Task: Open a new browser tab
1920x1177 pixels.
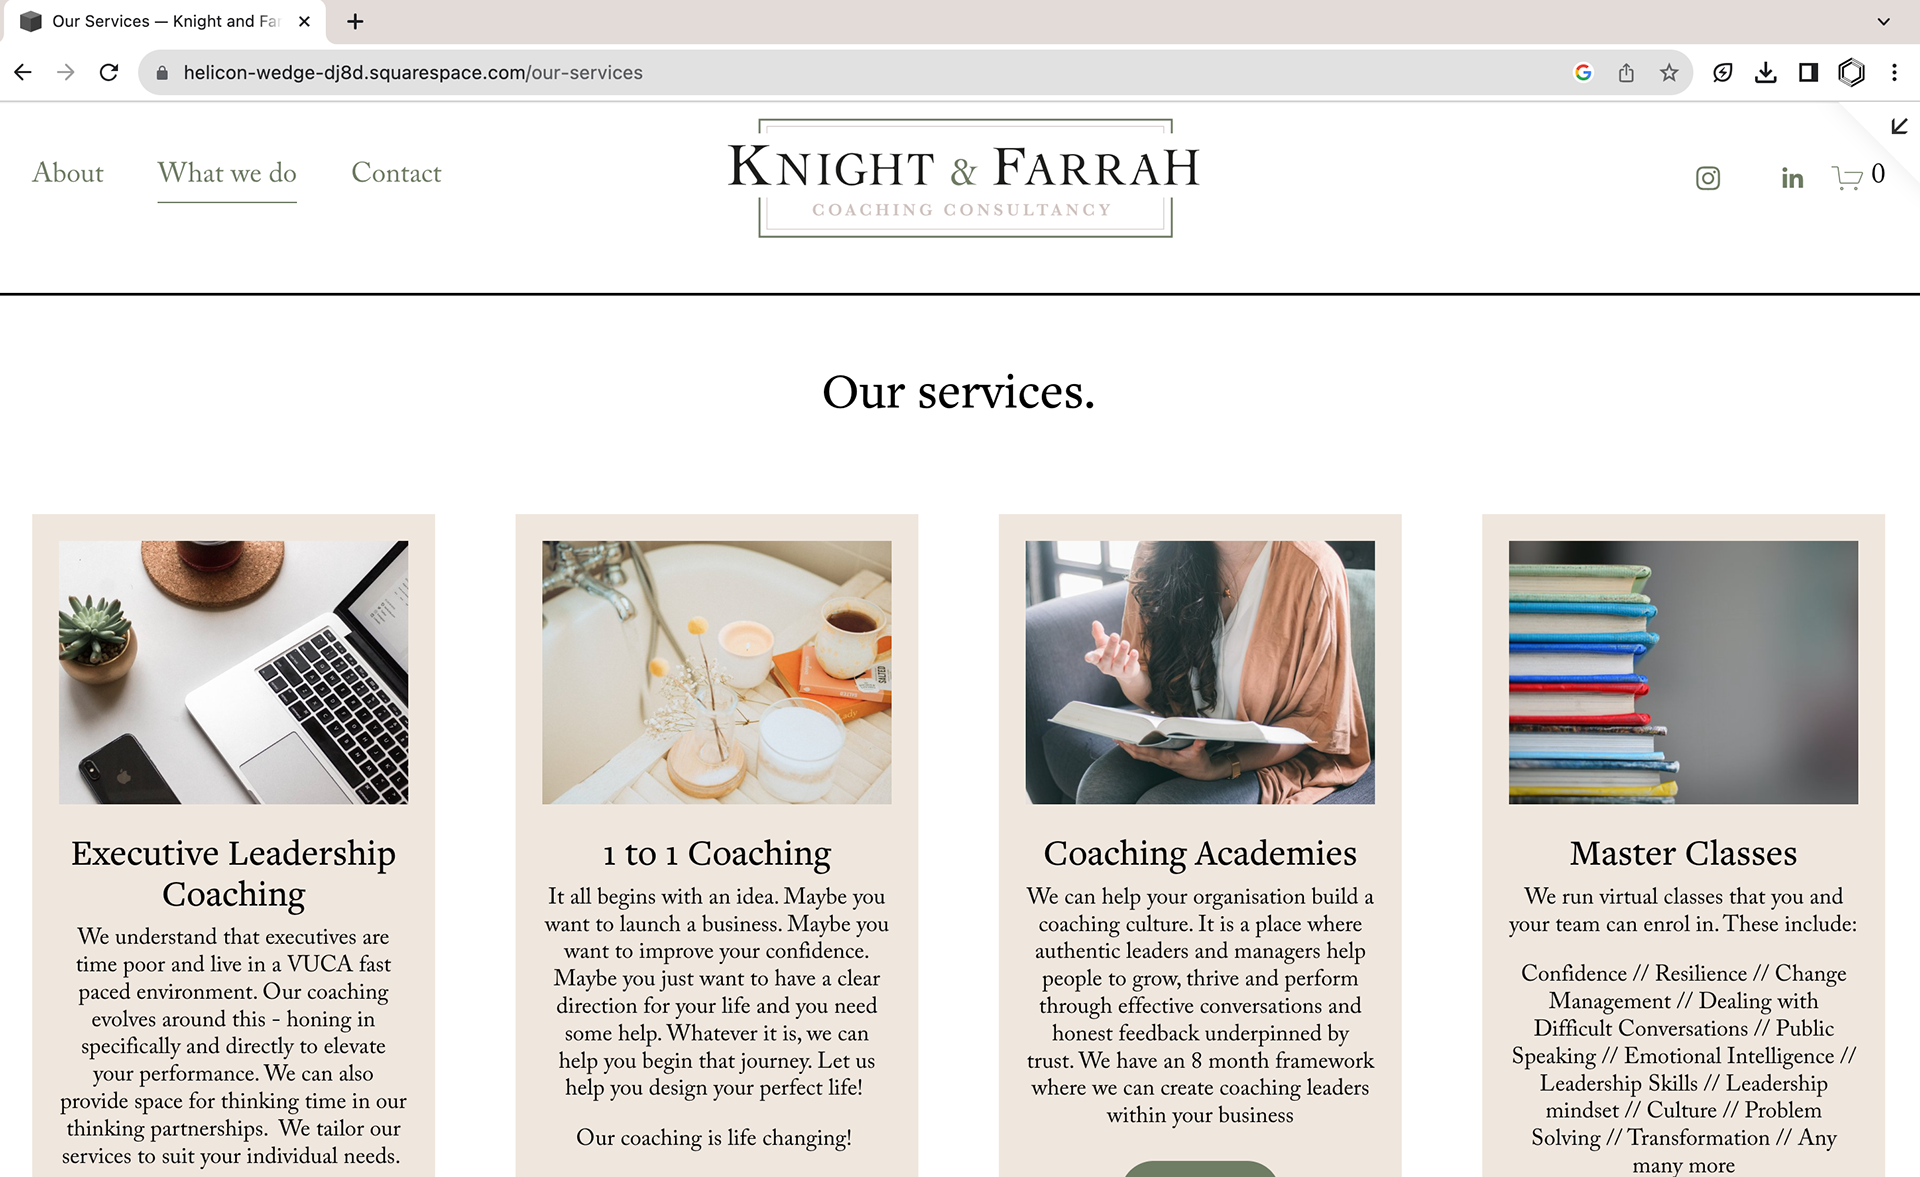Action: click(x=355, y=21)
